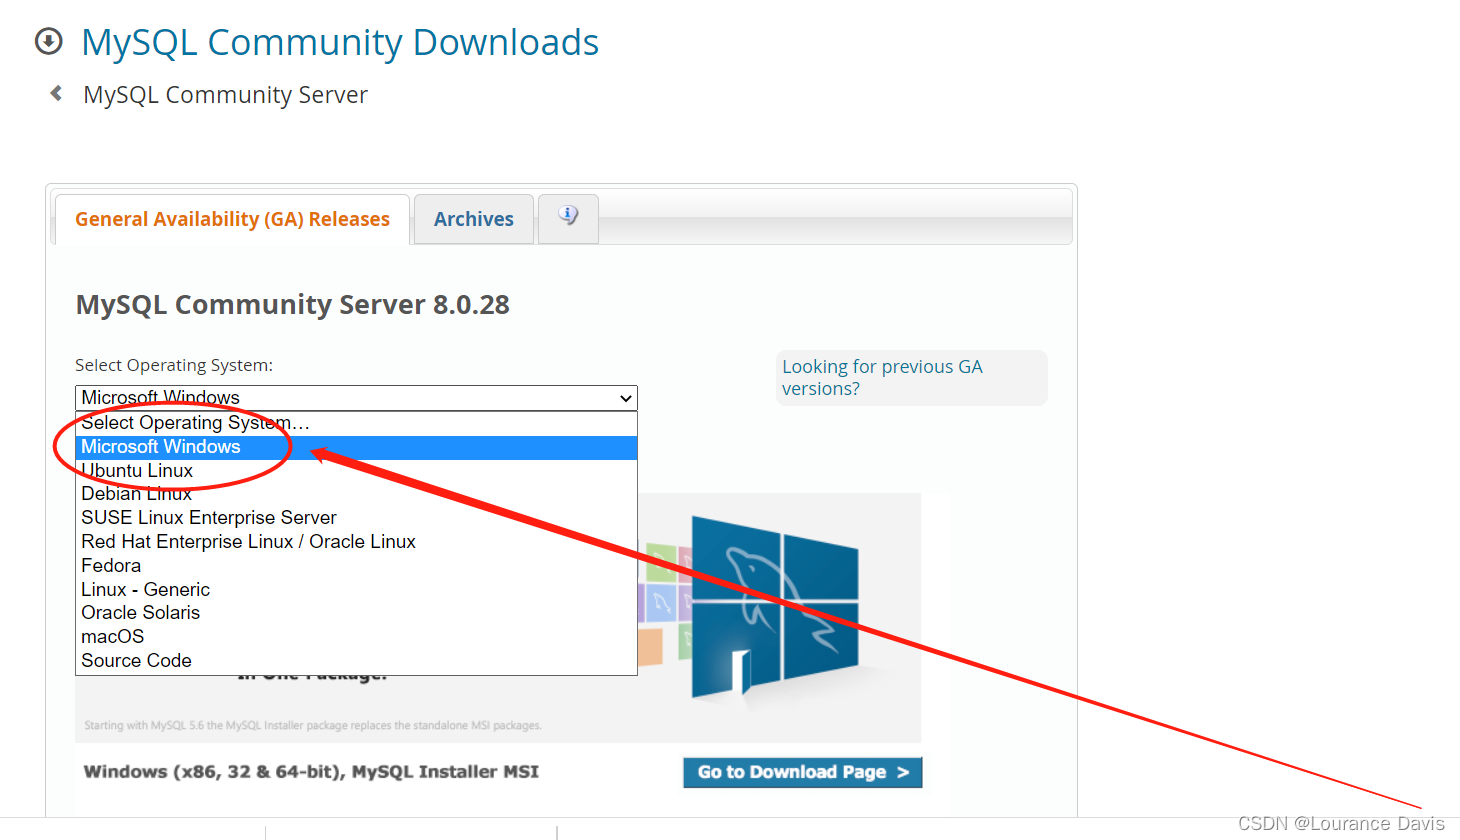
Task: Open Looking for previous GA versions link
Action: [882, 378]
